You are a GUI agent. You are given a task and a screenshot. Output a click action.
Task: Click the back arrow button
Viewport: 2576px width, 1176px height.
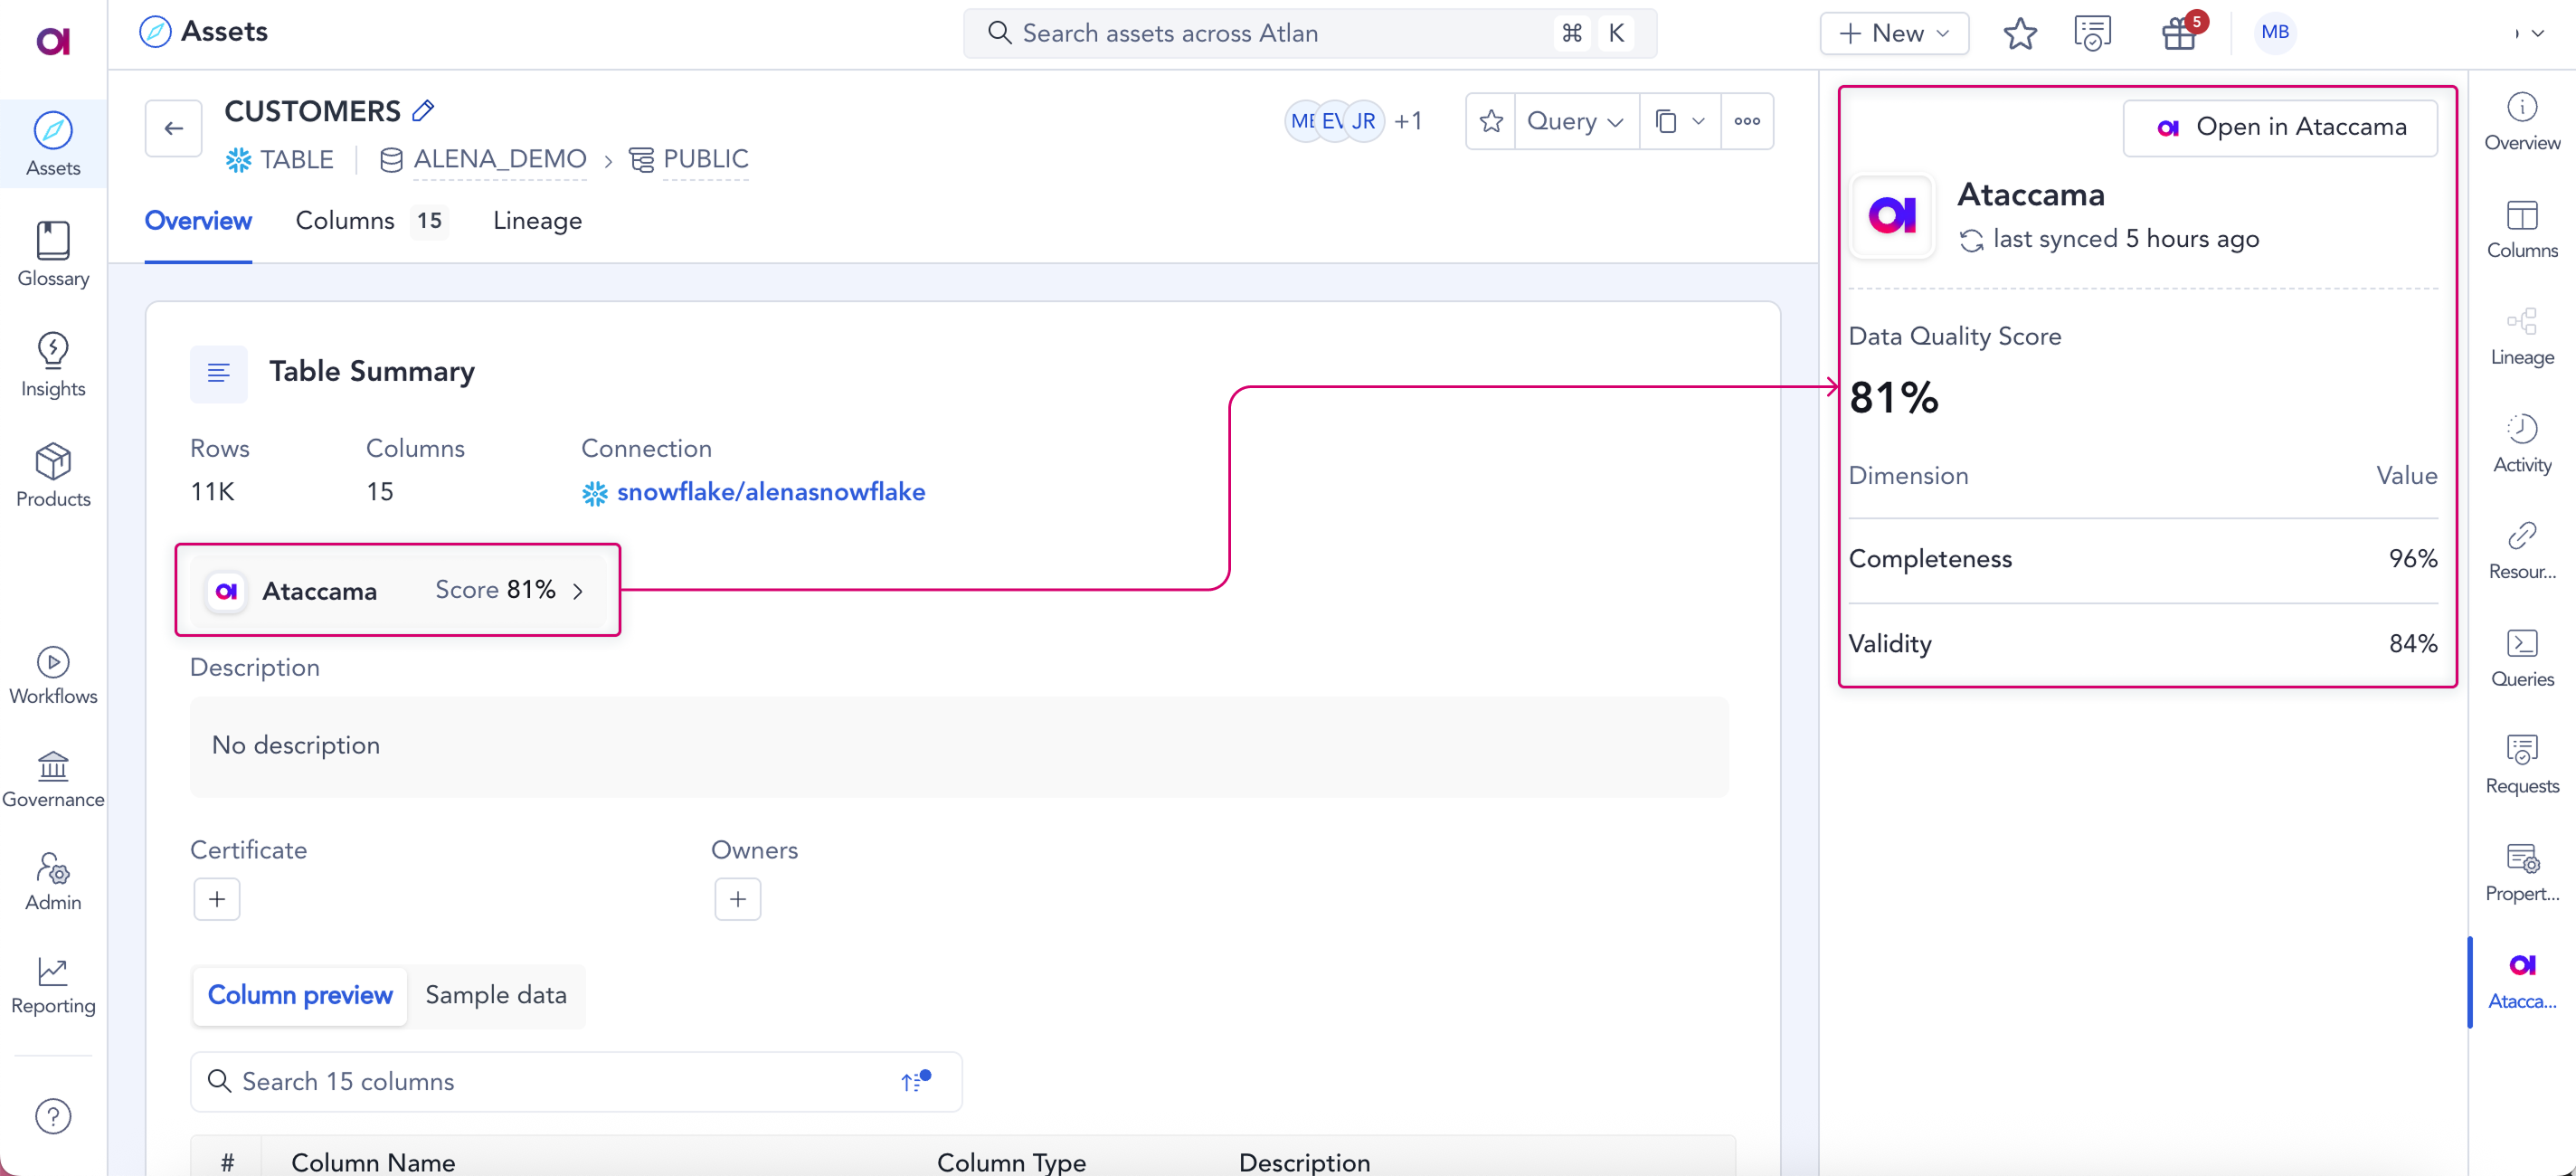[174, 128]
